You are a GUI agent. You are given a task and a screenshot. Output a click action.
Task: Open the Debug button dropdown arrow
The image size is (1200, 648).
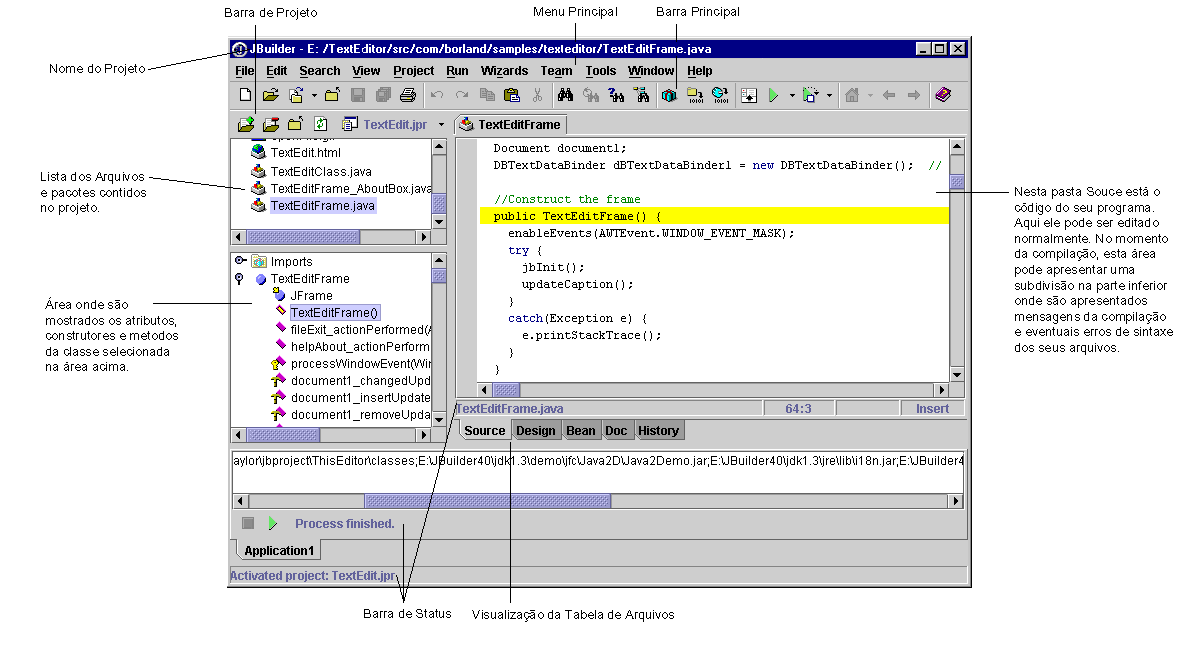click(829, 96)
